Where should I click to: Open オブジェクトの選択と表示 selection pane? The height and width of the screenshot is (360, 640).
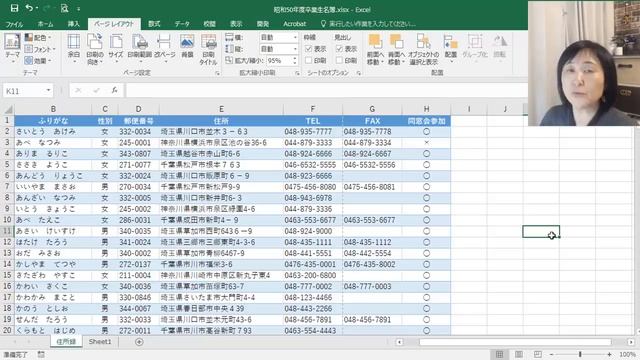[x=424, y=49]
